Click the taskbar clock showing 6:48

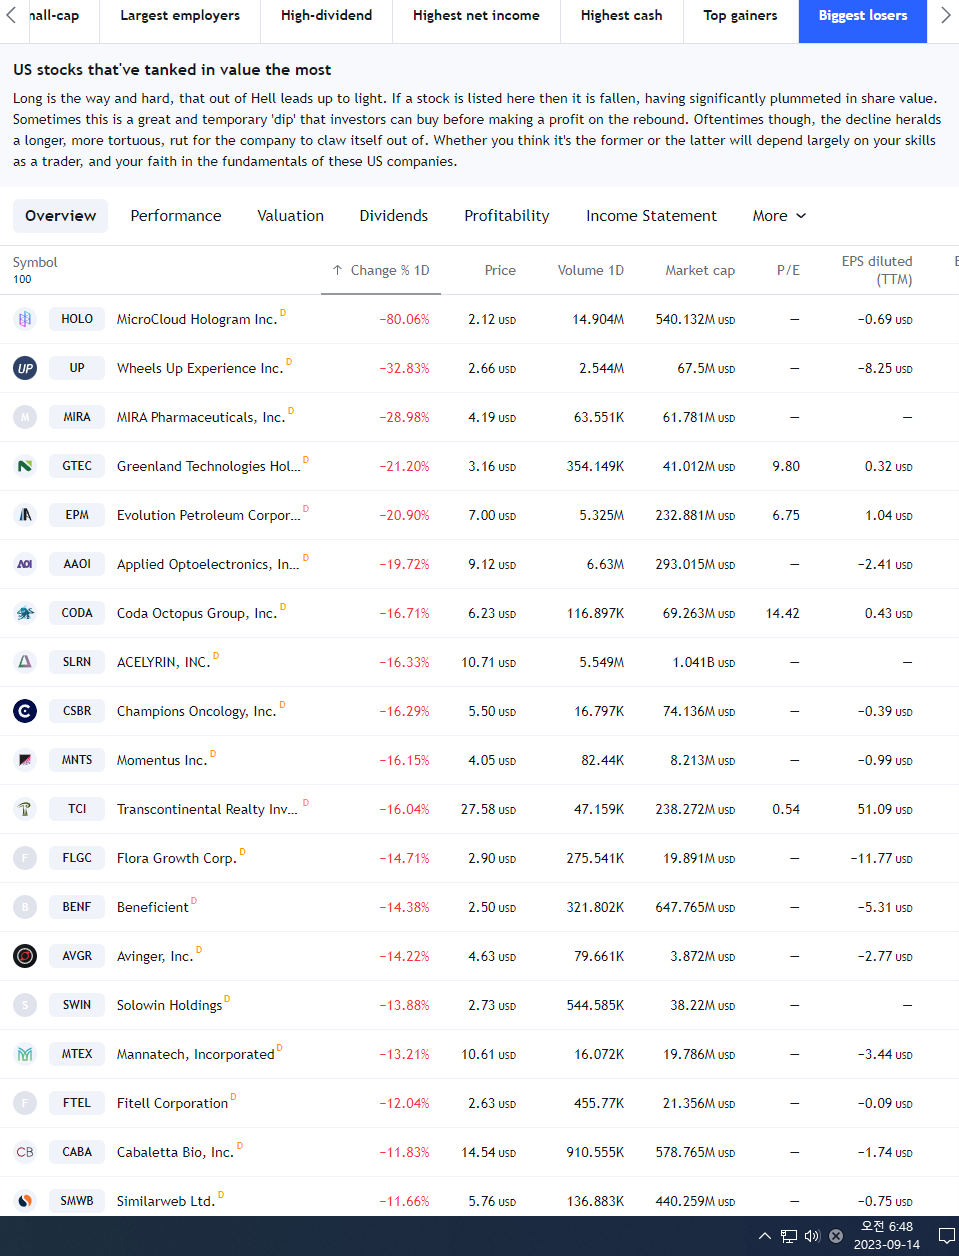tap(886, 1236)
